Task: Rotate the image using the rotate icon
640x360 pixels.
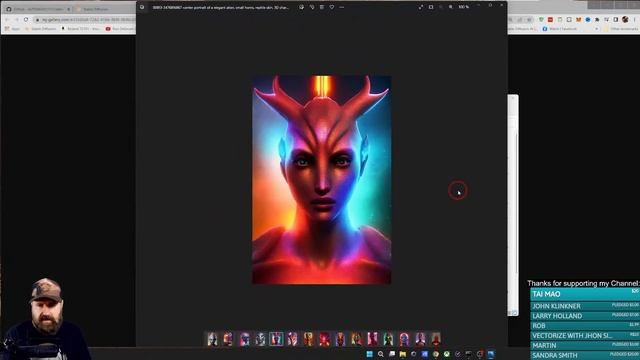Action: tap(312, 7)
